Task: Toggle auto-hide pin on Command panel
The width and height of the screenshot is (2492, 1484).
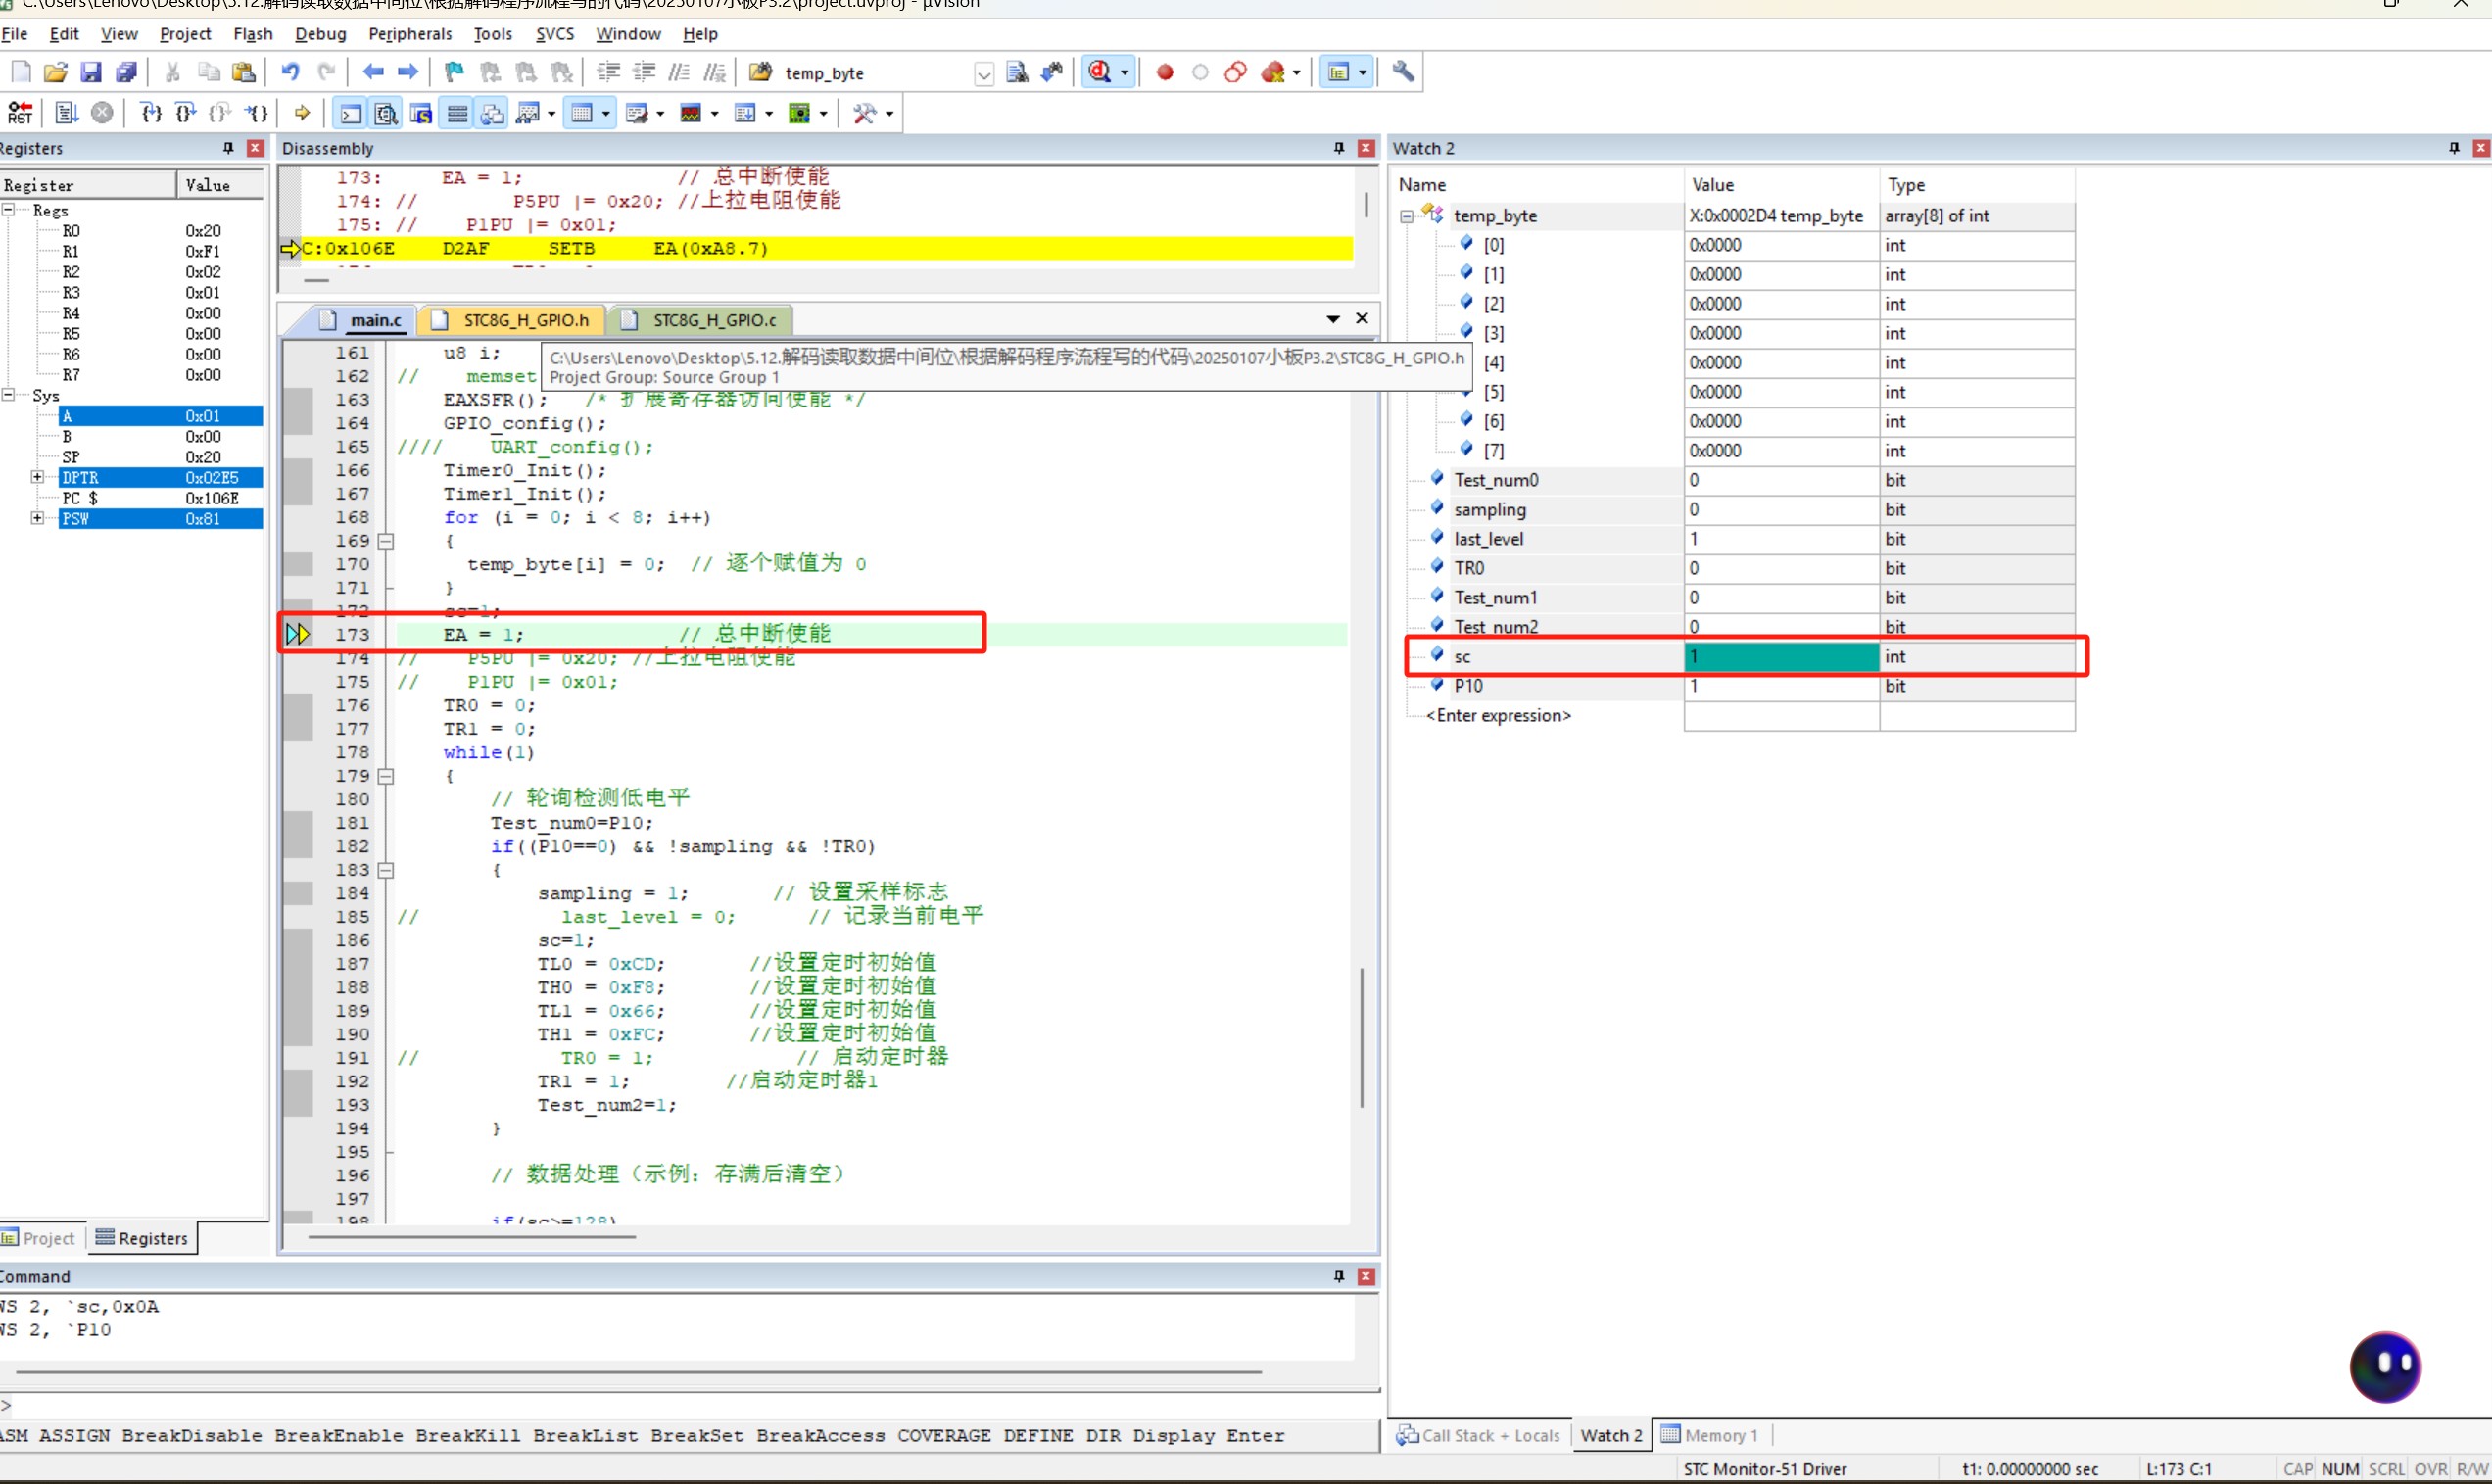Action: (1339, 1276)
